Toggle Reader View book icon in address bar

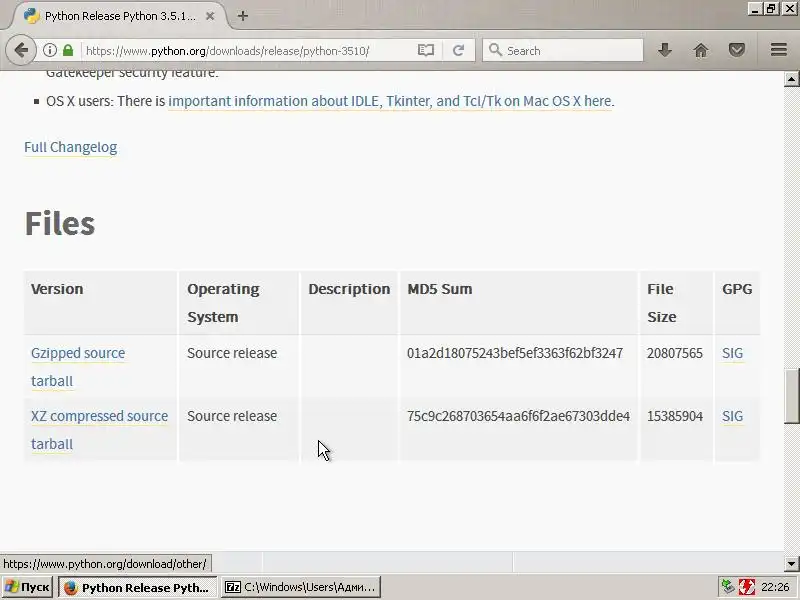tap(426, 50)
